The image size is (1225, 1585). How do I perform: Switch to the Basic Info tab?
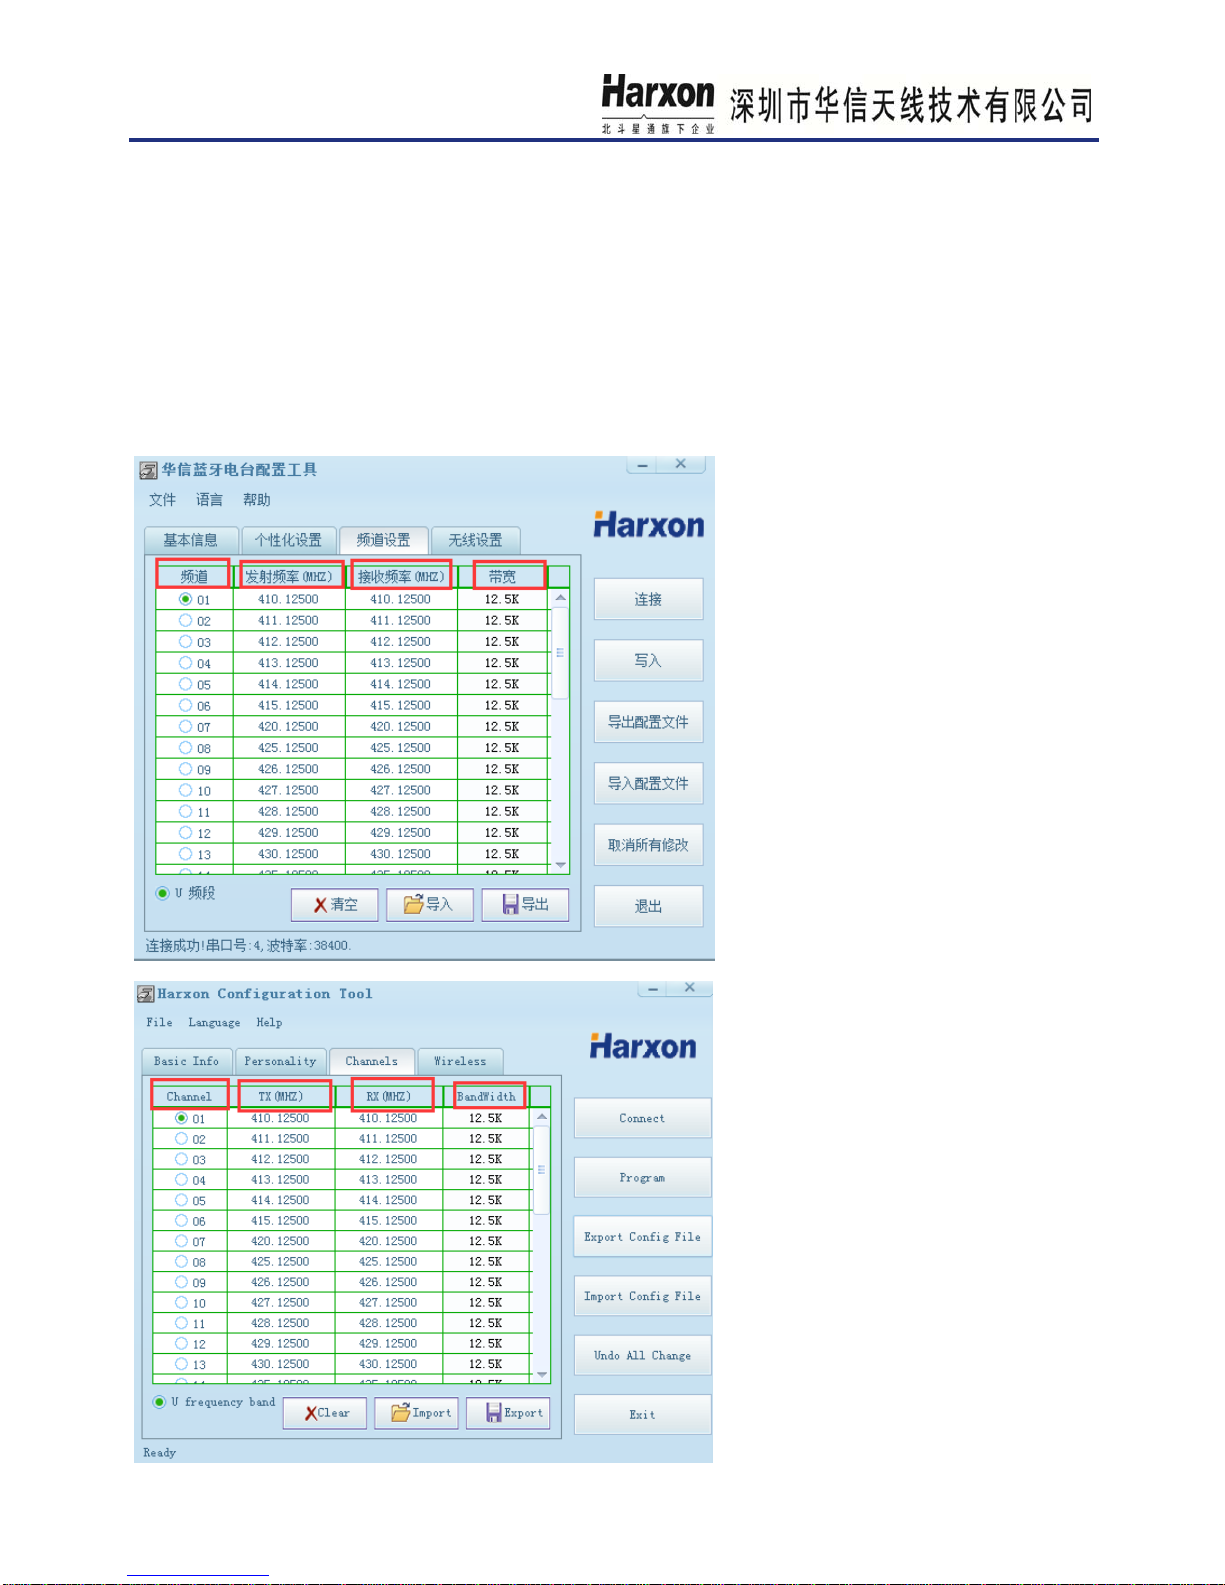[x=187, y=1061]
